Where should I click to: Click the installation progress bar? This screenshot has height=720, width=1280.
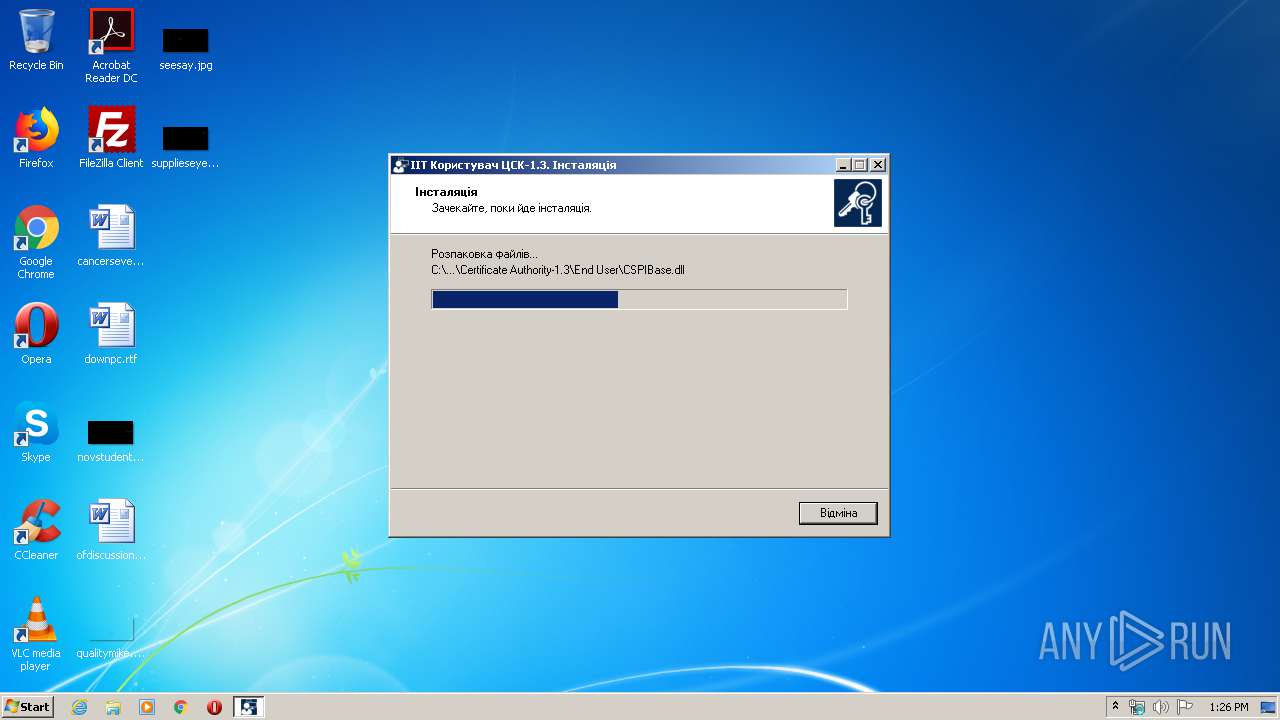639,299
